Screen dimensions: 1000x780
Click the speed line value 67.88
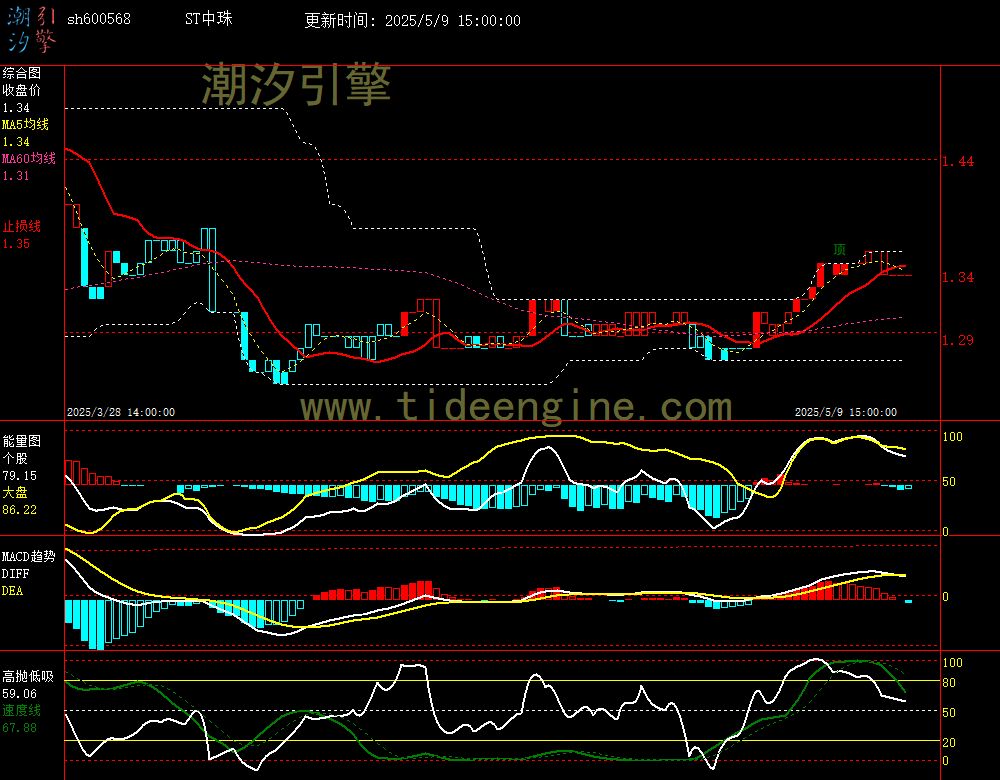(20, 728)
